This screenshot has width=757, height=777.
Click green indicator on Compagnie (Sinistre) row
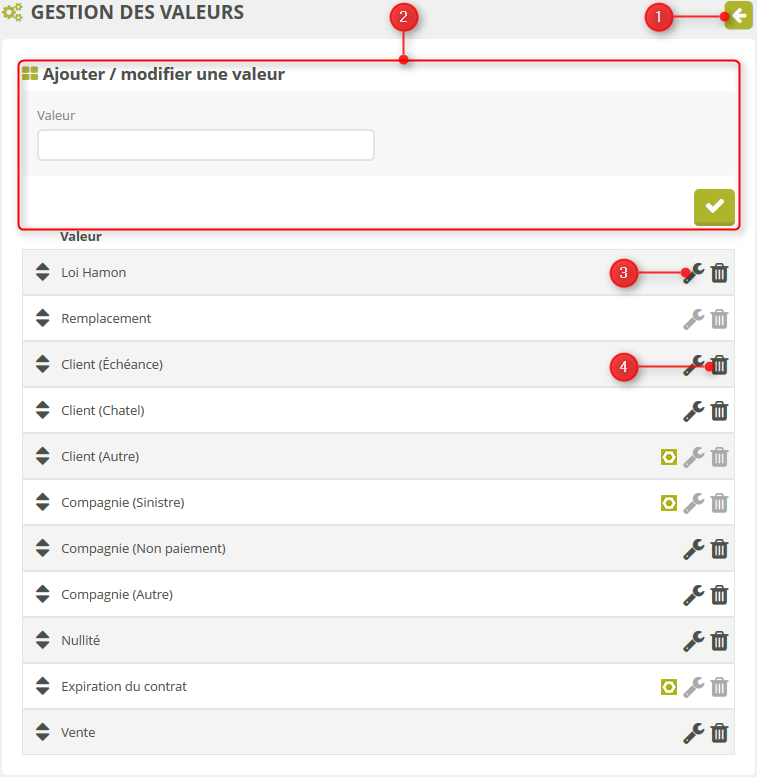(x=669, y=503)
